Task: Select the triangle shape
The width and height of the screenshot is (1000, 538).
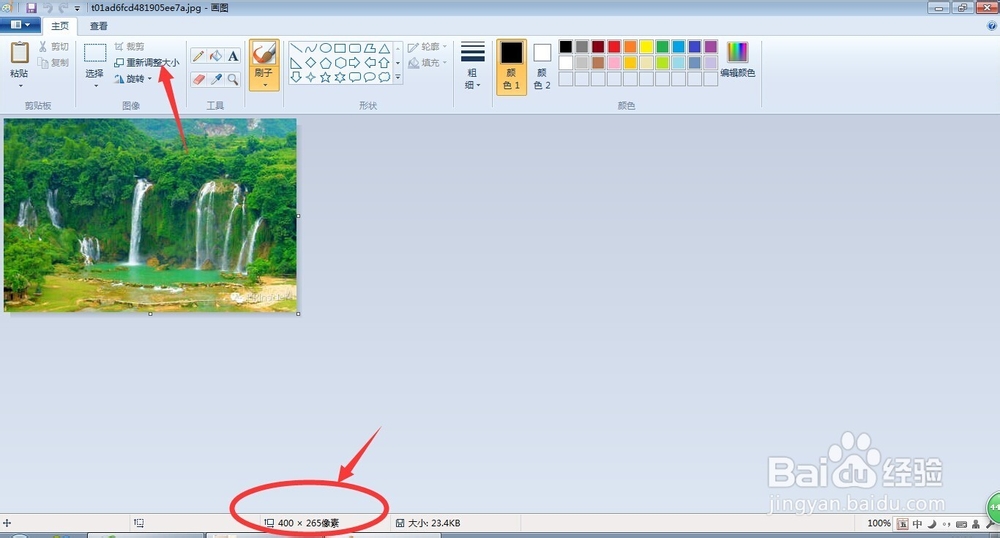Action: coord(384,48)
